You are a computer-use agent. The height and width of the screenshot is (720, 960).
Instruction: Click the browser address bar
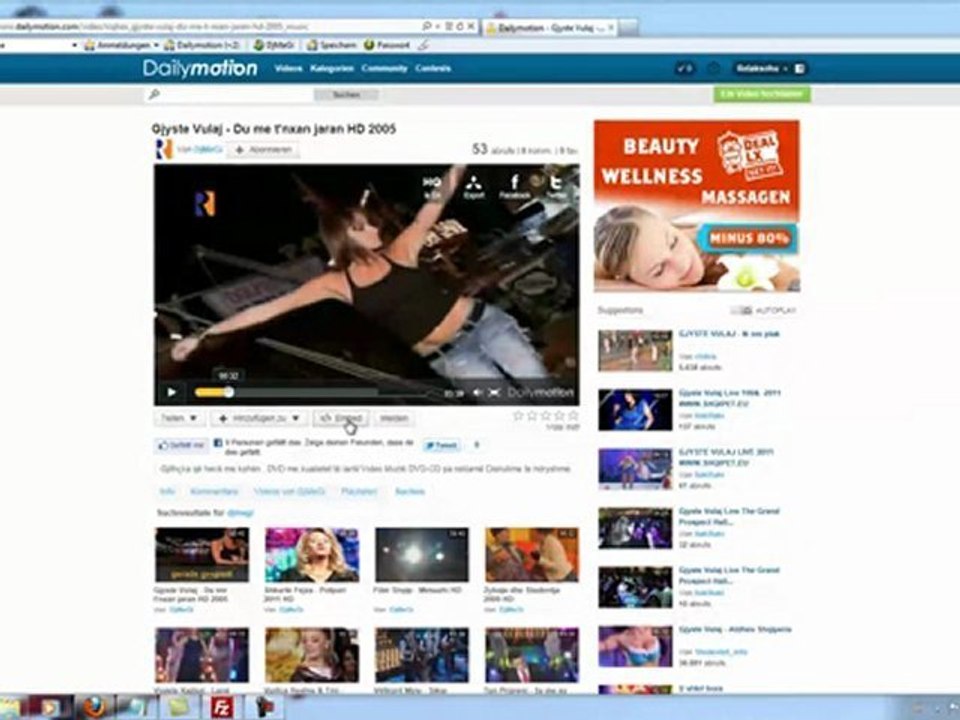point(208,26)
